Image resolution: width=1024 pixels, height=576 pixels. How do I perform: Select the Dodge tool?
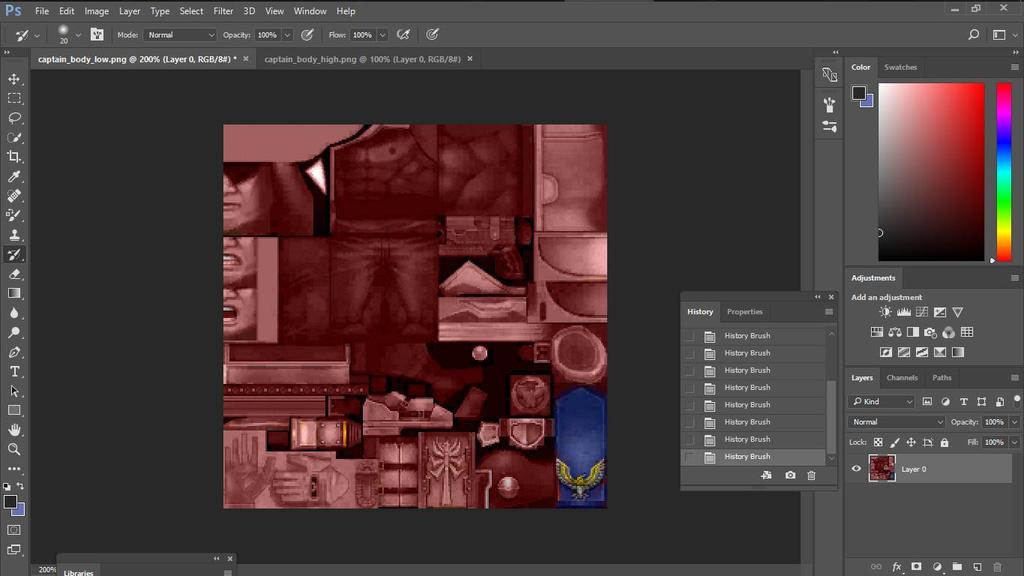14,332
